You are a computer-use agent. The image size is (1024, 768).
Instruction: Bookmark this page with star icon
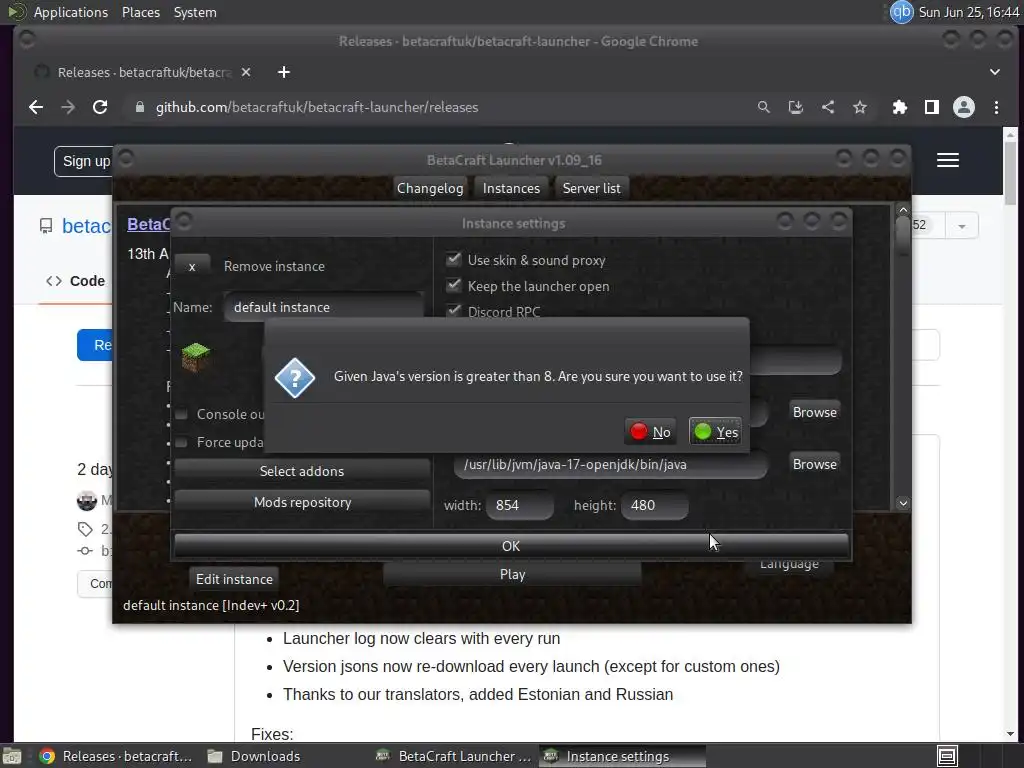pyautogui.click(x=859, y=107)
